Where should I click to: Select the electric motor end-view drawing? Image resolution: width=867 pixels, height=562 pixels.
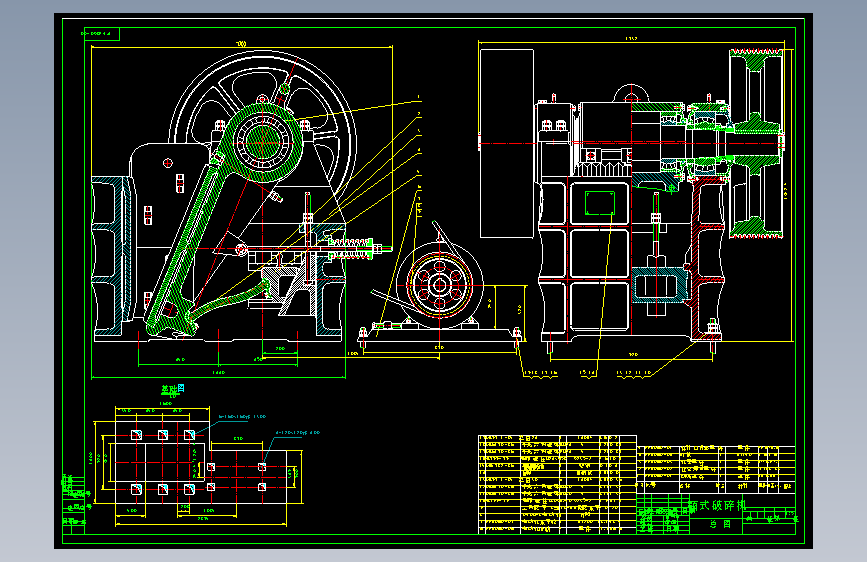440,285
